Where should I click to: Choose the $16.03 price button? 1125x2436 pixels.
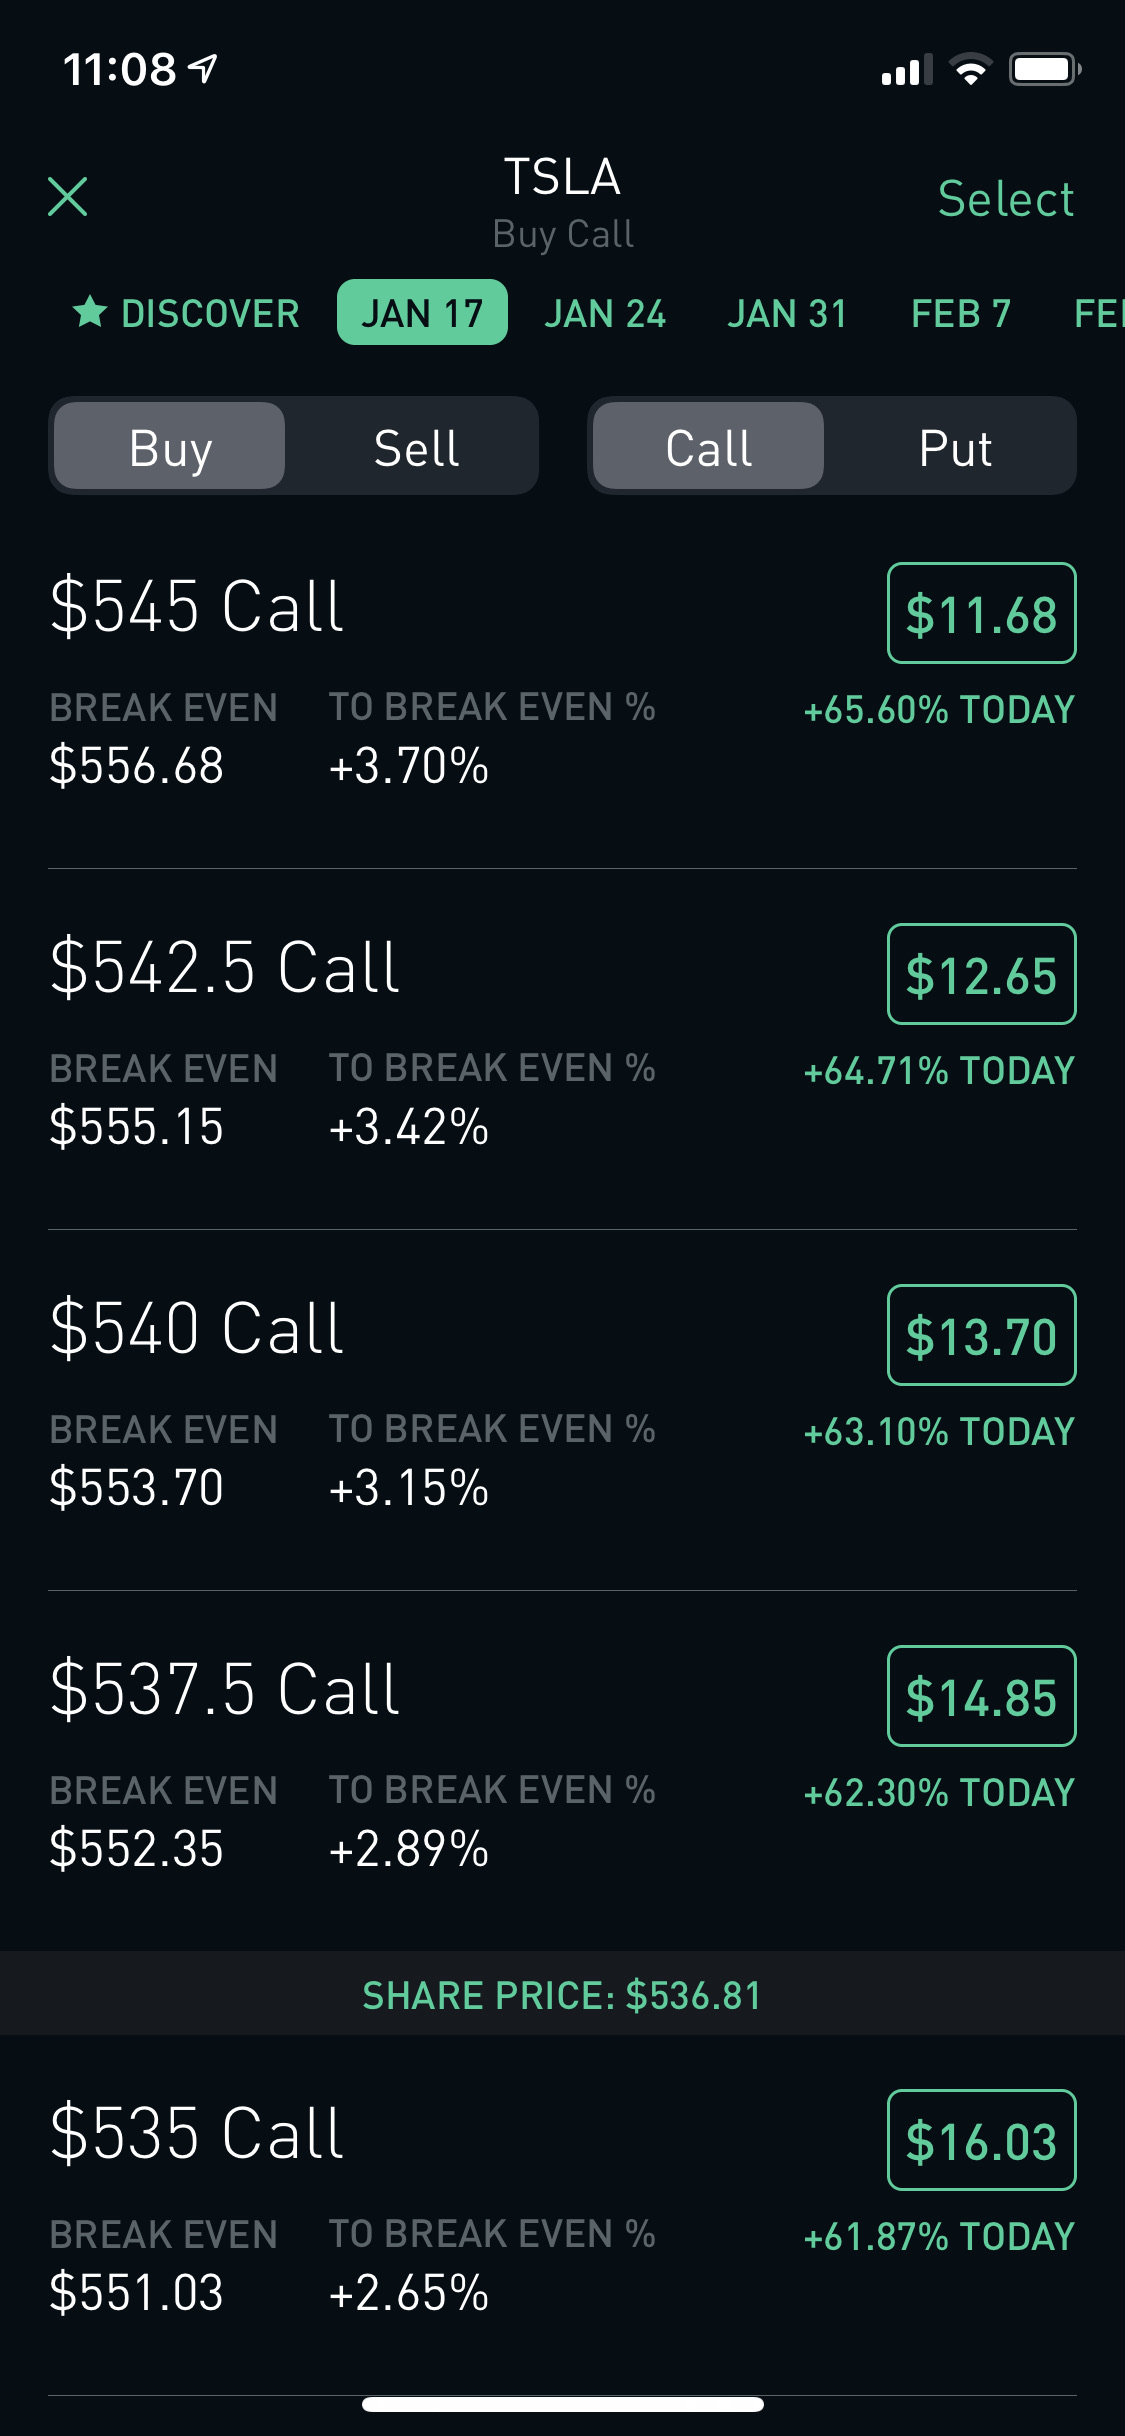pos(981,2140)
